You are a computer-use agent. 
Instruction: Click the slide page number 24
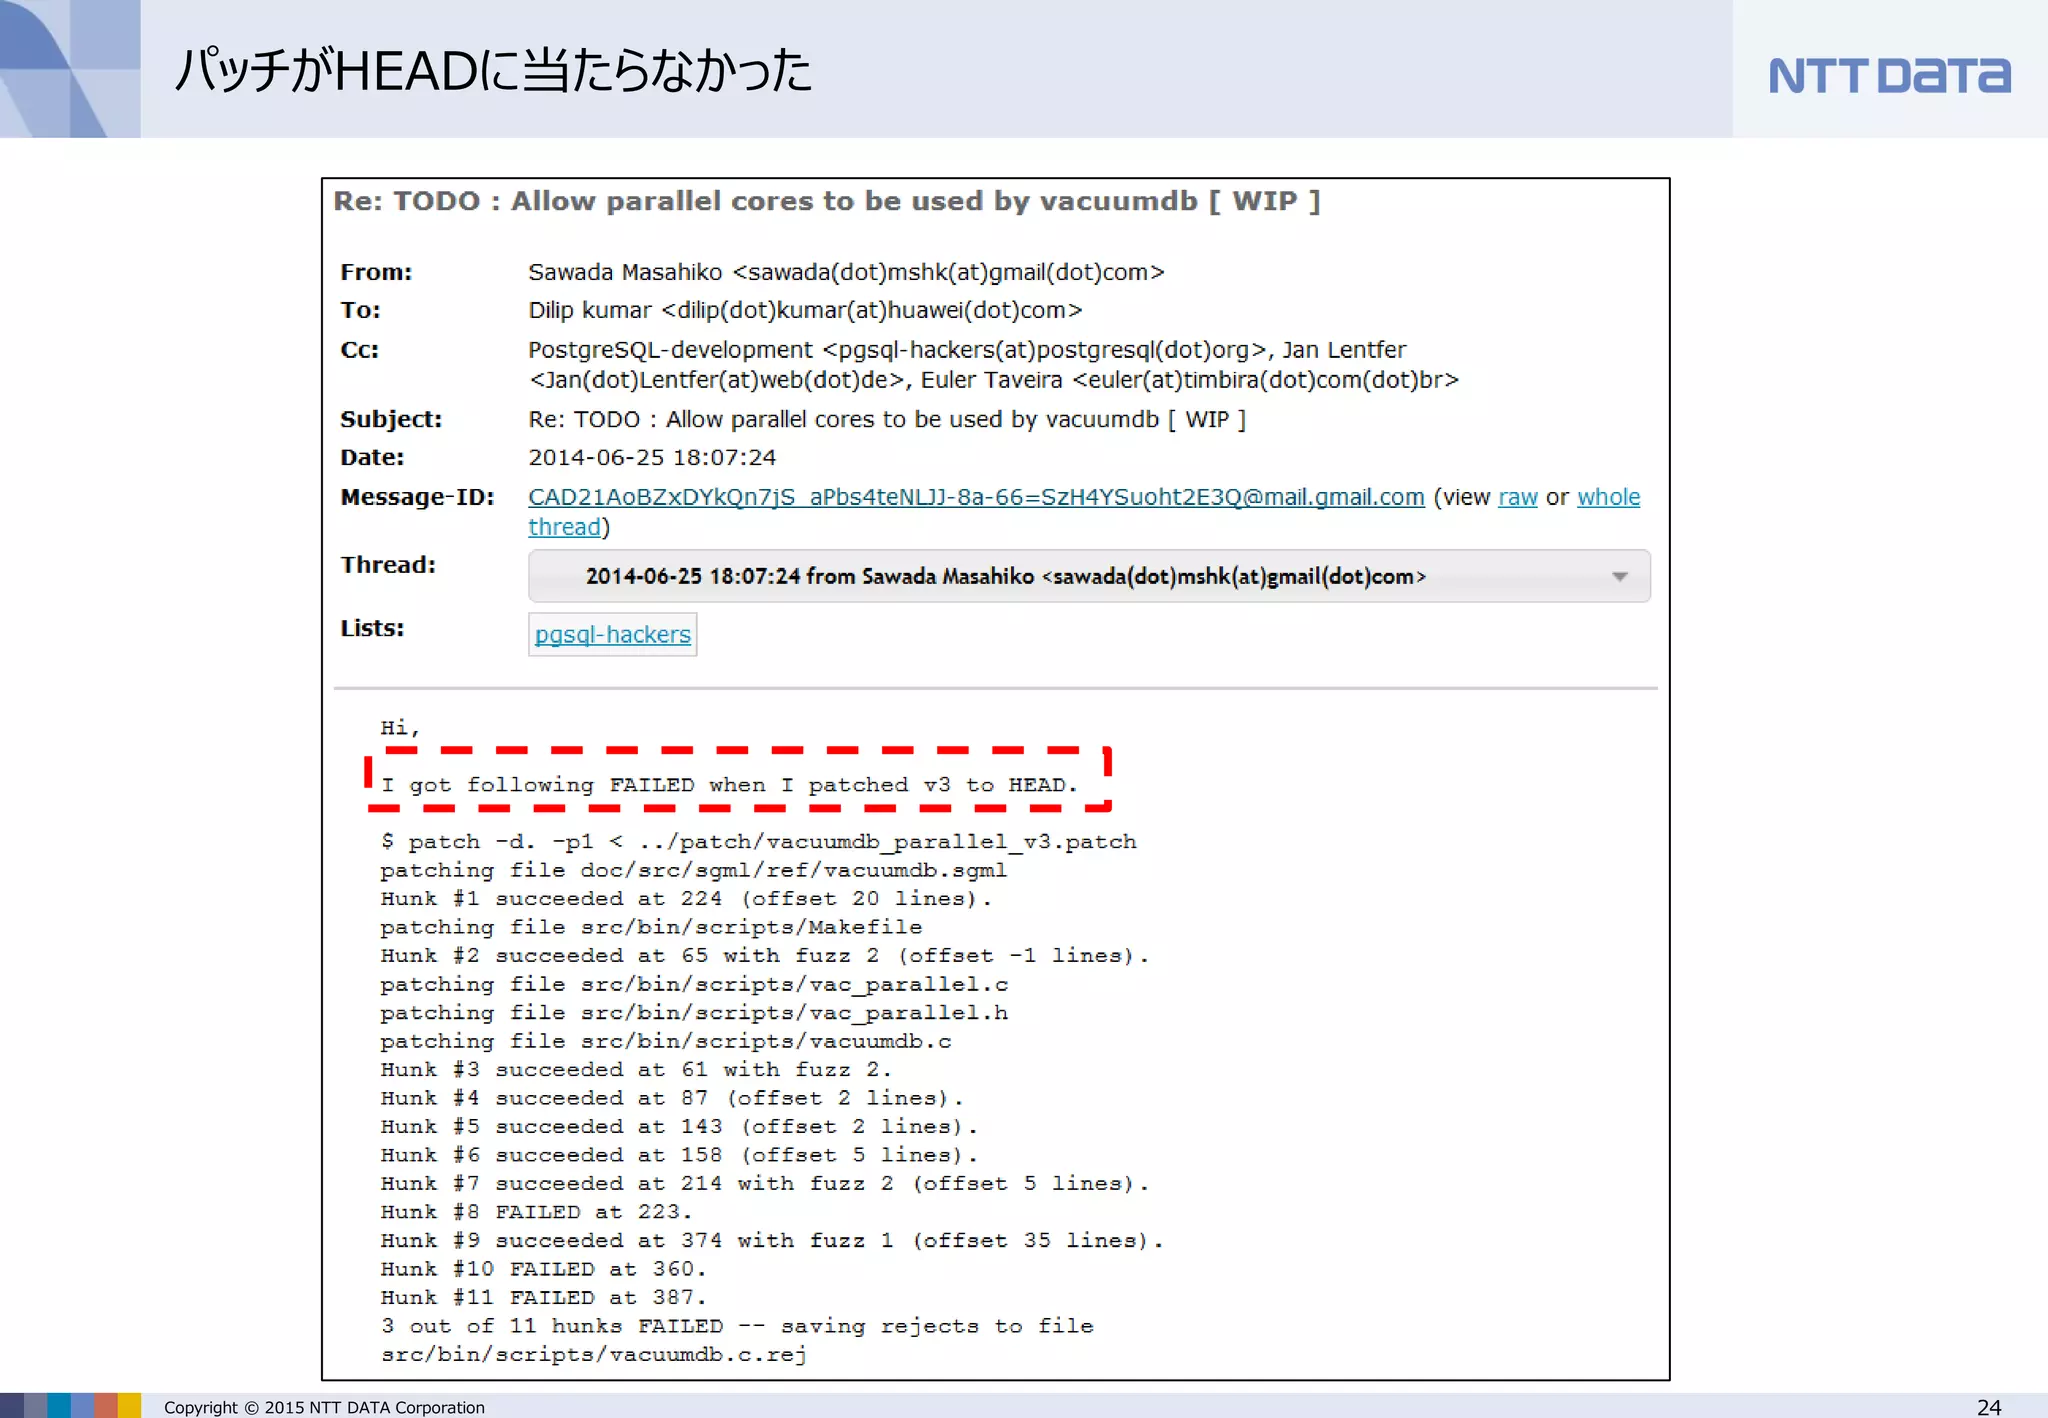[1989, 1407]
